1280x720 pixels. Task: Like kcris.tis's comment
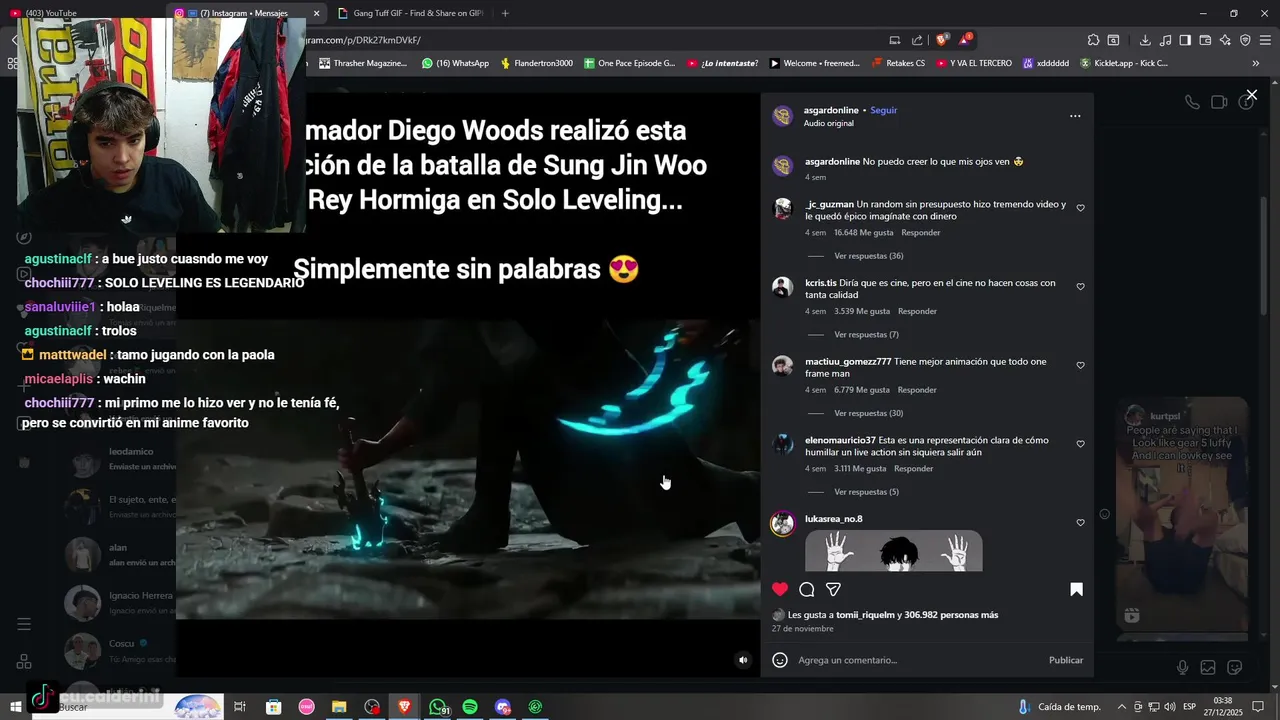point(1080,287)
